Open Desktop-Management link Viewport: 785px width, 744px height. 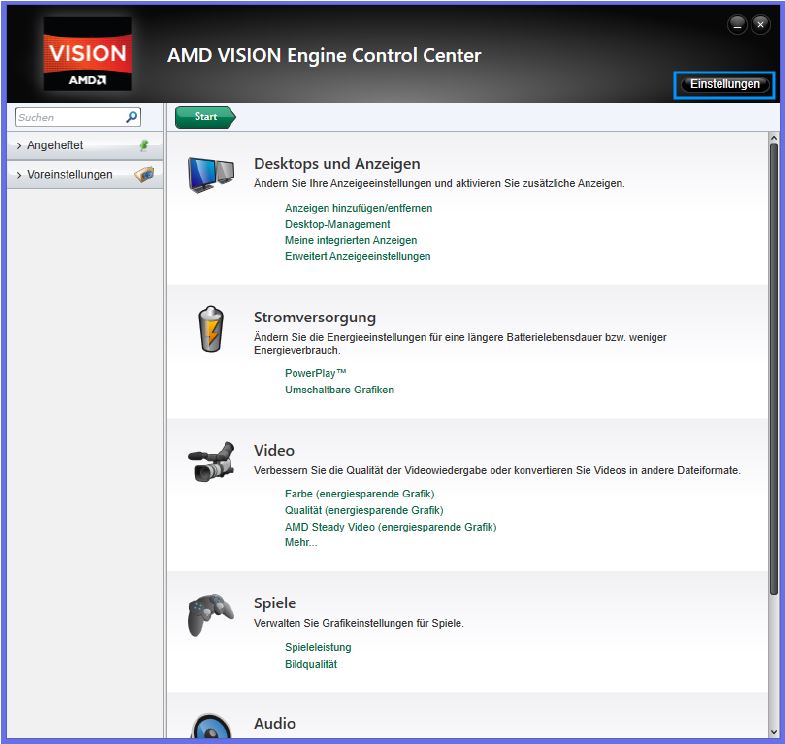[337, 224]
